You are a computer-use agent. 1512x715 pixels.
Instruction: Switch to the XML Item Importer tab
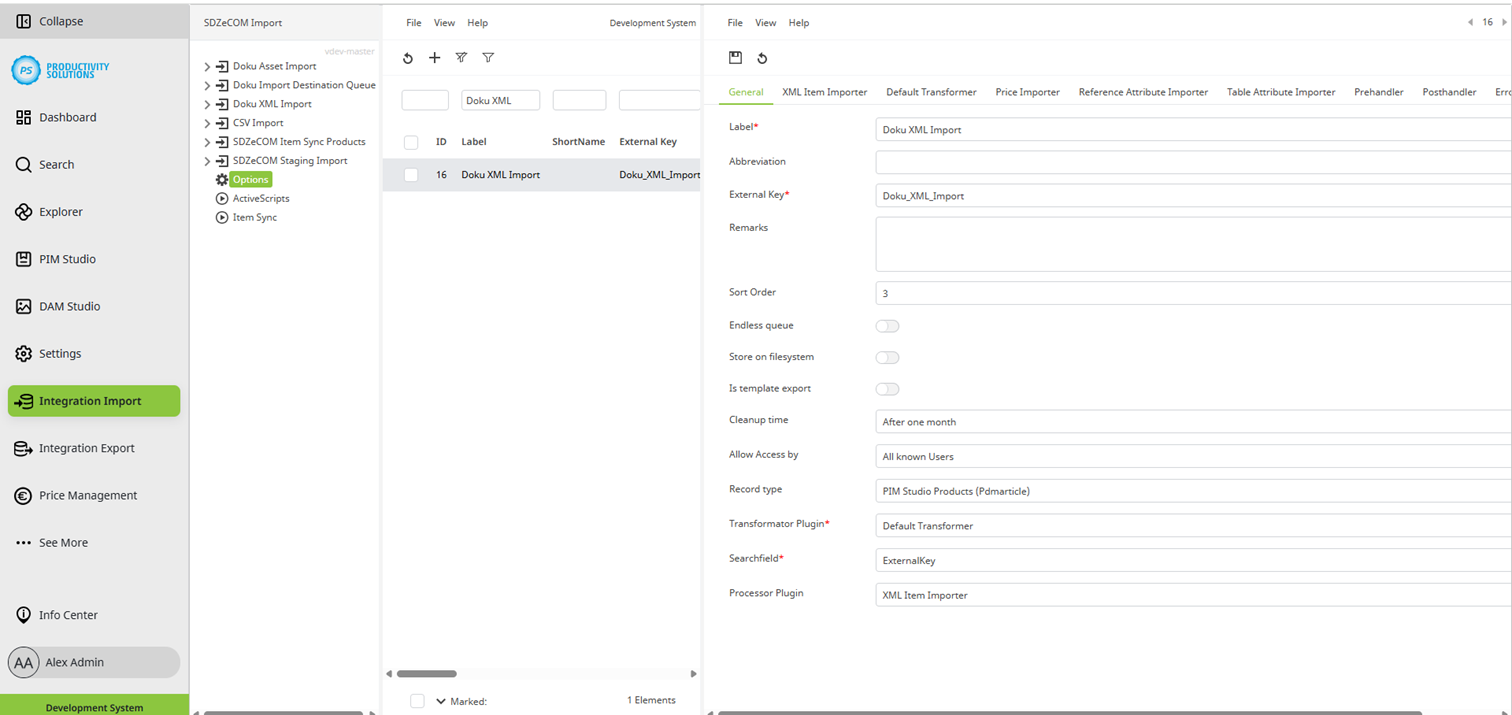(824, 91)
